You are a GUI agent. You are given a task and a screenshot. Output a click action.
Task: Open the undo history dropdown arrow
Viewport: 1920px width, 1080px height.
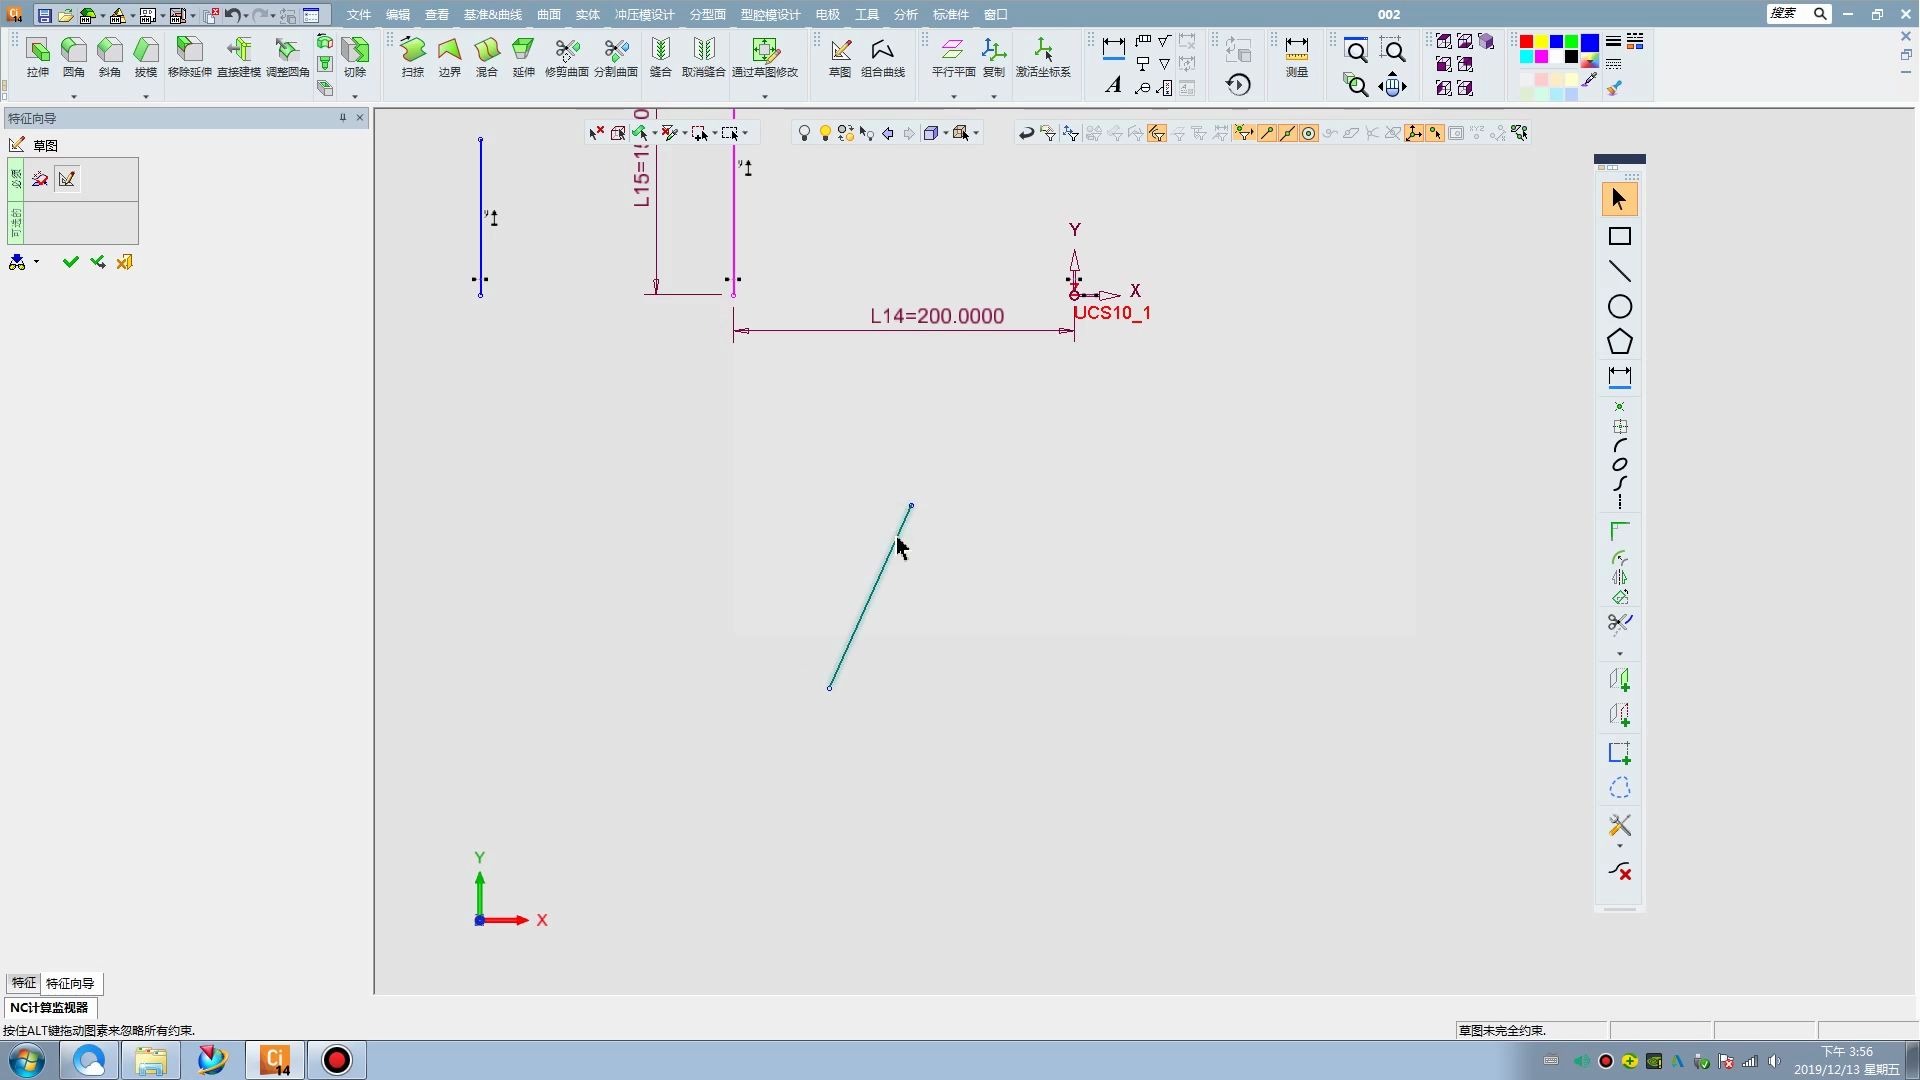tap(246, 16)
